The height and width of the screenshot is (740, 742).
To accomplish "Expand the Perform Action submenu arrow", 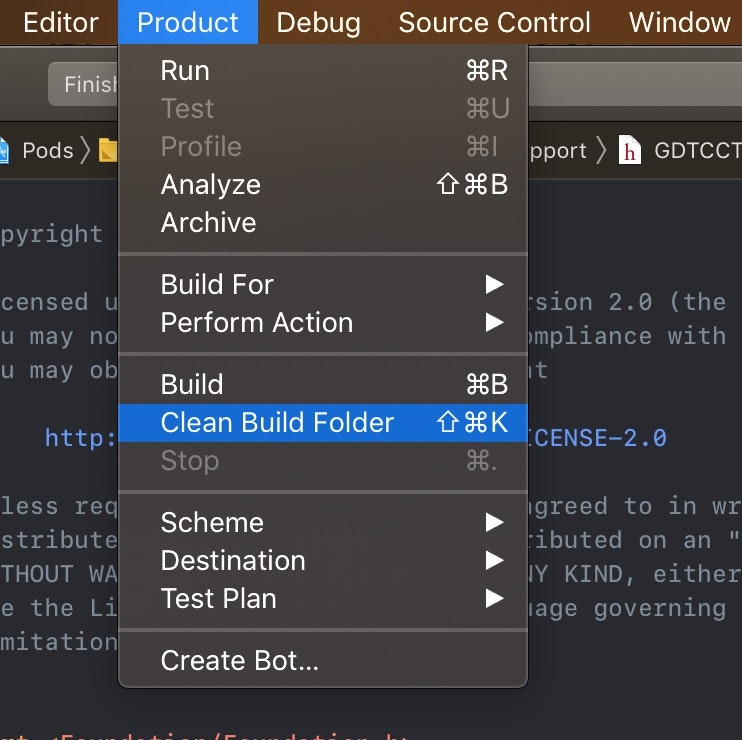I will click(494, 323).
